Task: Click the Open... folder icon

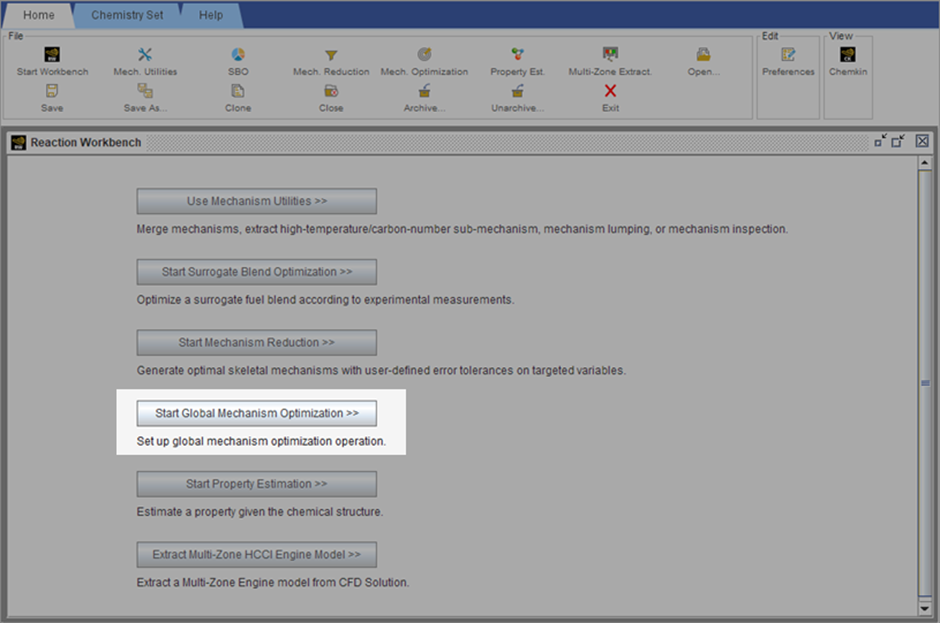Action: pos(703,55)
